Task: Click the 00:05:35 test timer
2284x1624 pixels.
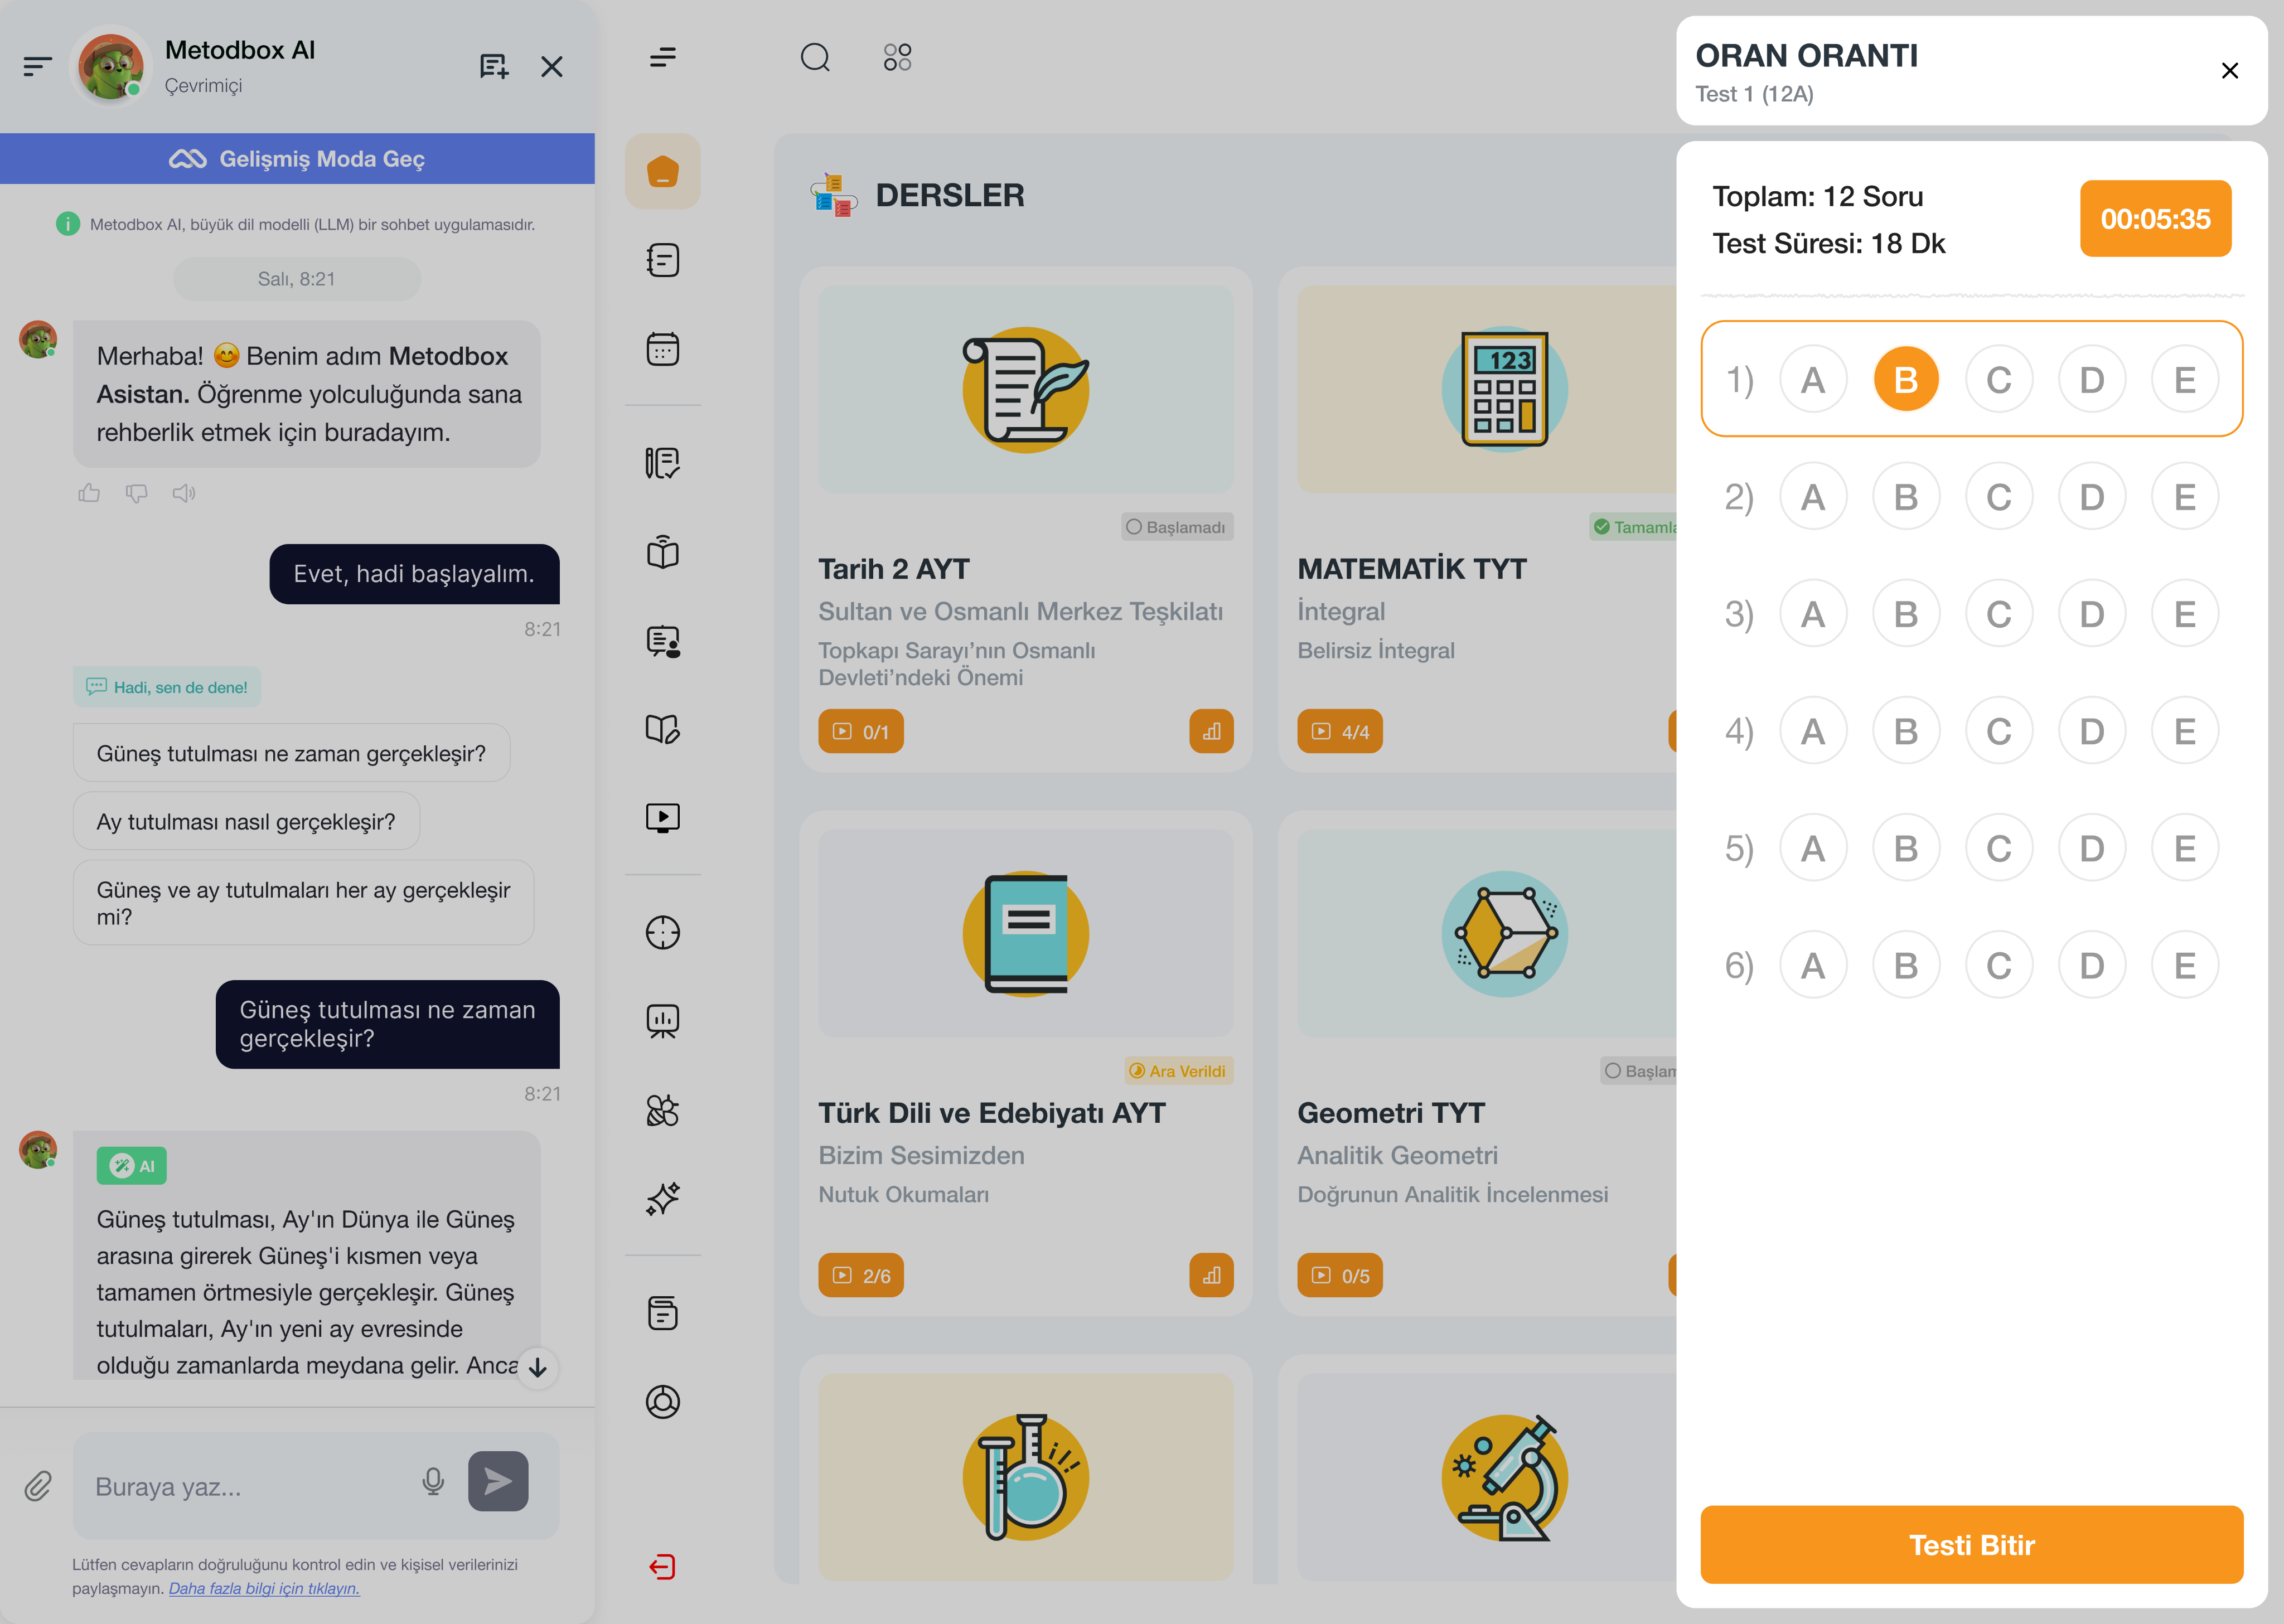Action: [x=2155, y=218]
